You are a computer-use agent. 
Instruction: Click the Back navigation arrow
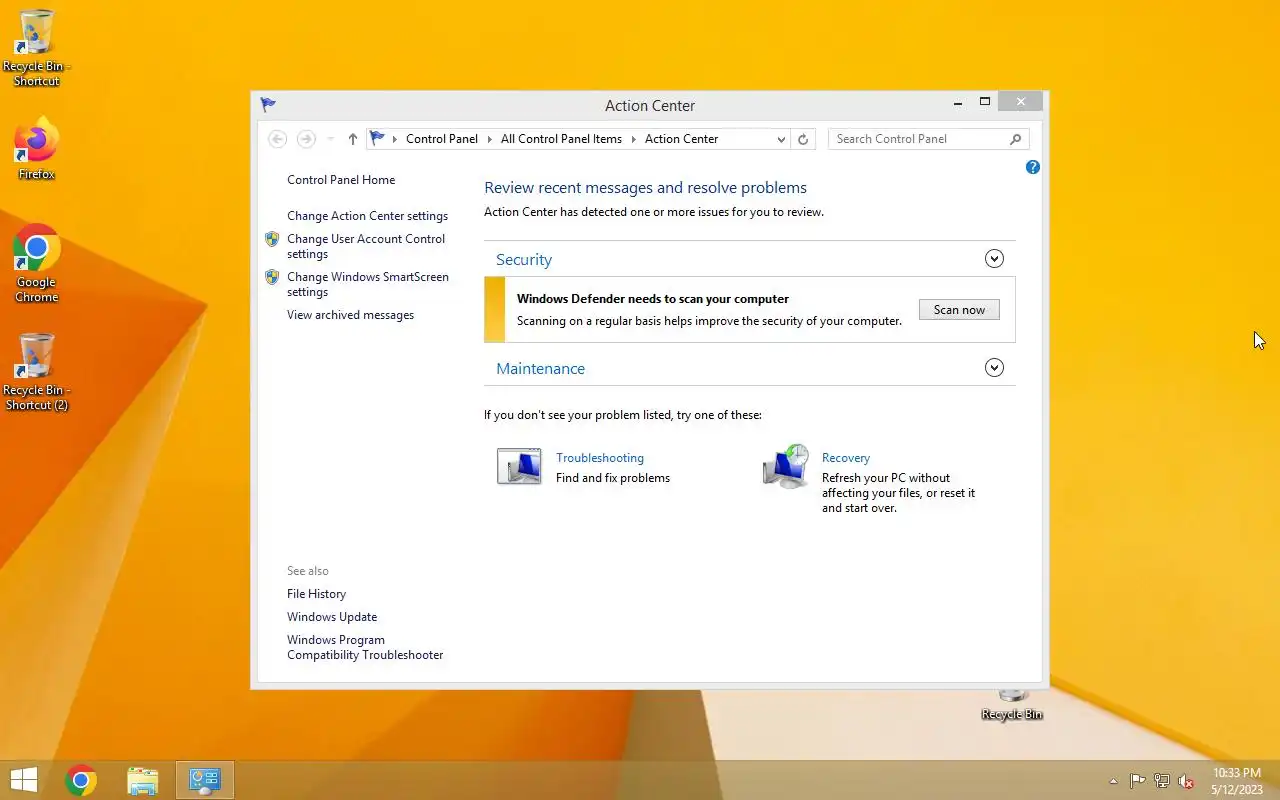click(x=278, y=139)
